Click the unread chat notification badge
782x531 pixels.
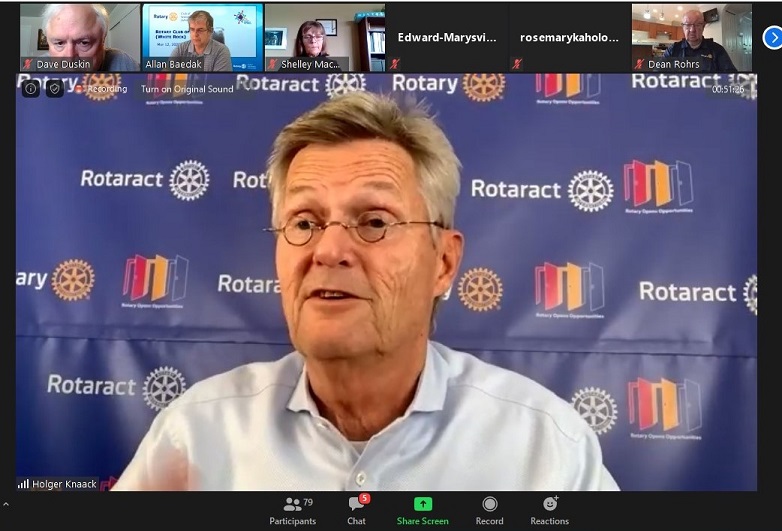[364, 498]
